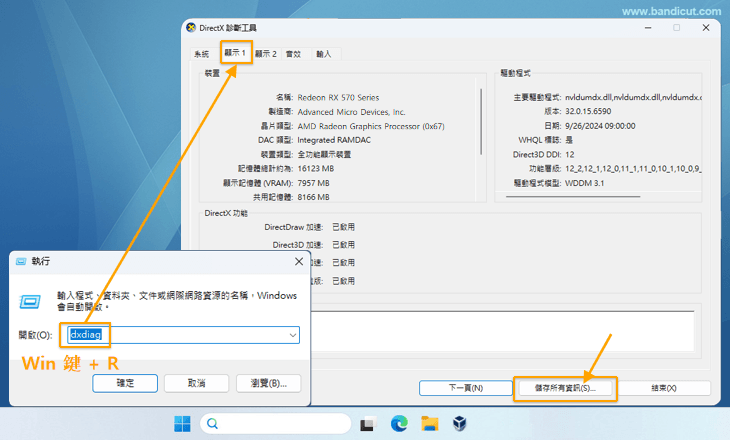Click the 12_2,12_1,12_0 feature levels value

click(x=633, y=169)
